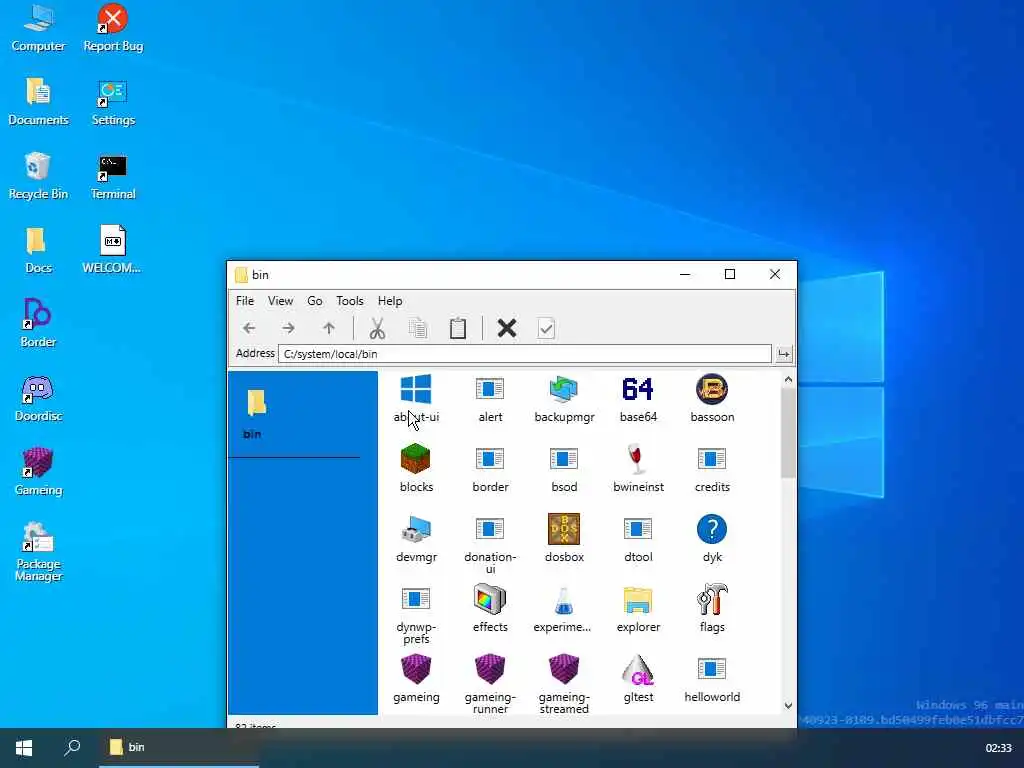Select the dtool icon
This screenshot has height=768, width=1024.
[x=638, y=530]
